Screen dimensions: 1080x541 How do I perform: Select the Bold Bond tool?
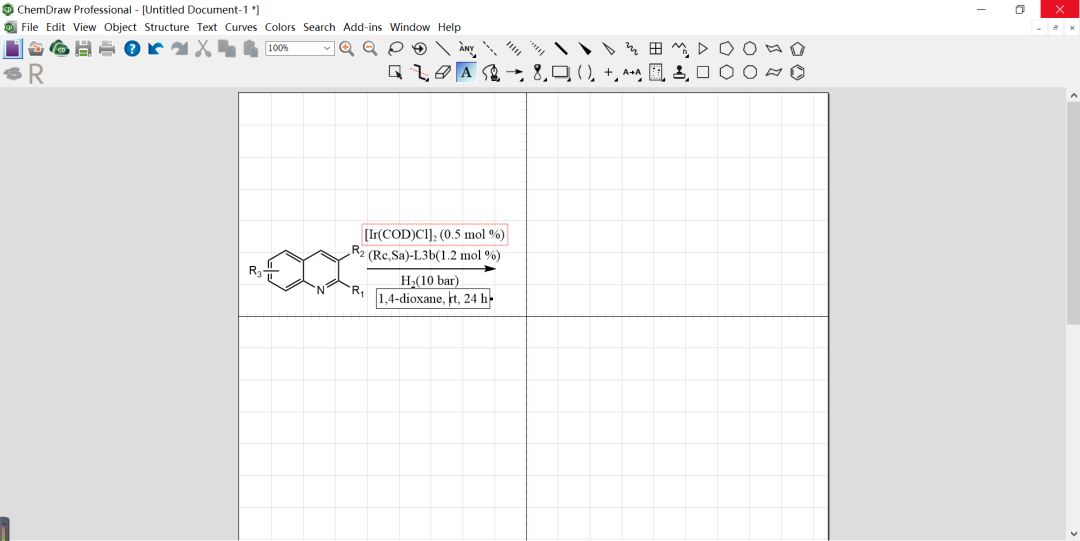click(561, 49)
